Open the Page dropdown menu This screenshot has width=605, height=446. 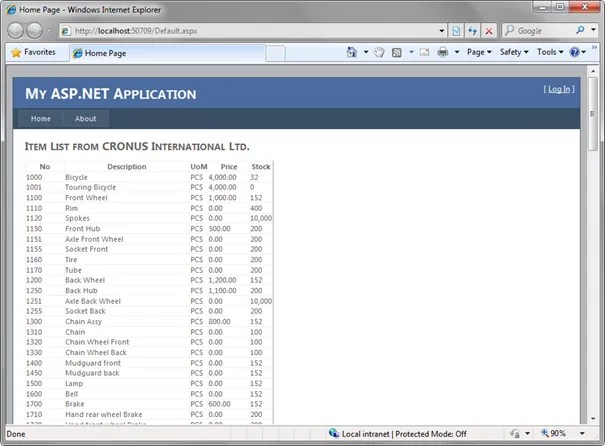(479, 52)
